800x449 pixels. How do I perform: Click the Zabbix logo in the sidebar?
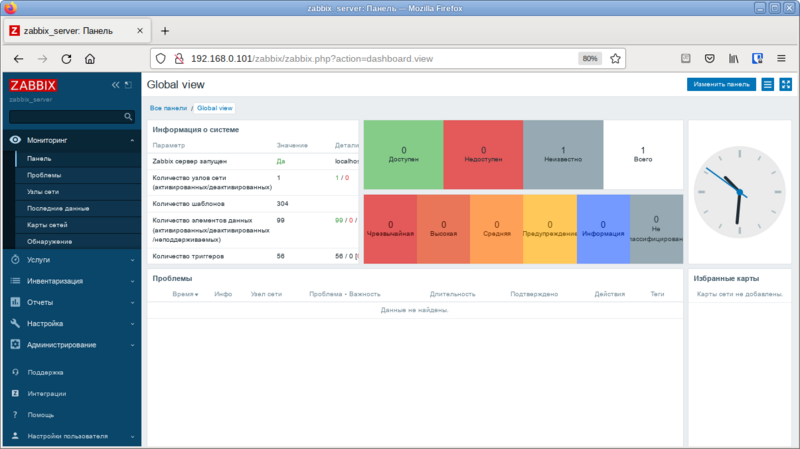click(x=33, y=85)
